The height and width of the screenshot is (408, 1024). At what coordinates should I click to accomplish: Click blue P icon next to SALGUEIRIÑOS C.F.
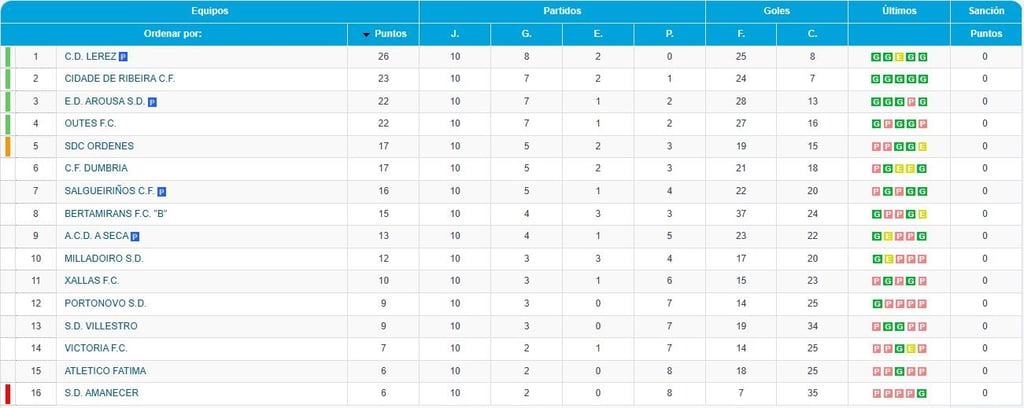[x=162, y=192]
